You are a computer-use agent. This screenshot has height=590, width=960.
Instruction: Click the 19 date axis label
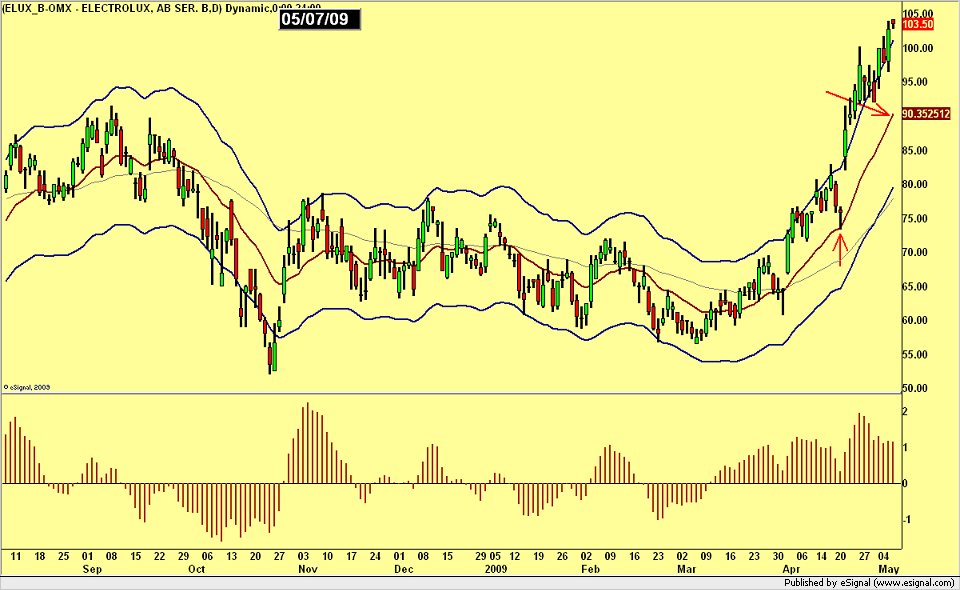pos(538,556)
